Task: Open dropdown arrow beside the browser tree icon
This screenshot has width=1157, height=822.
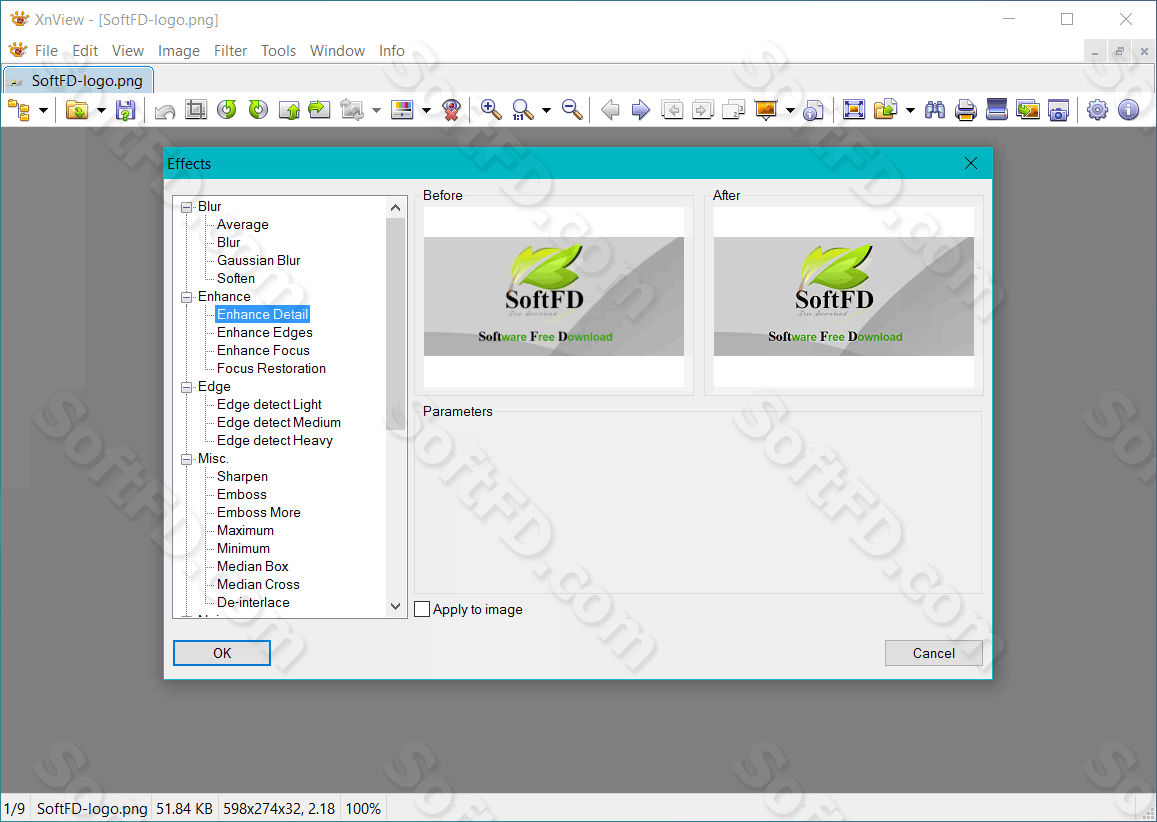Action: 44,111
